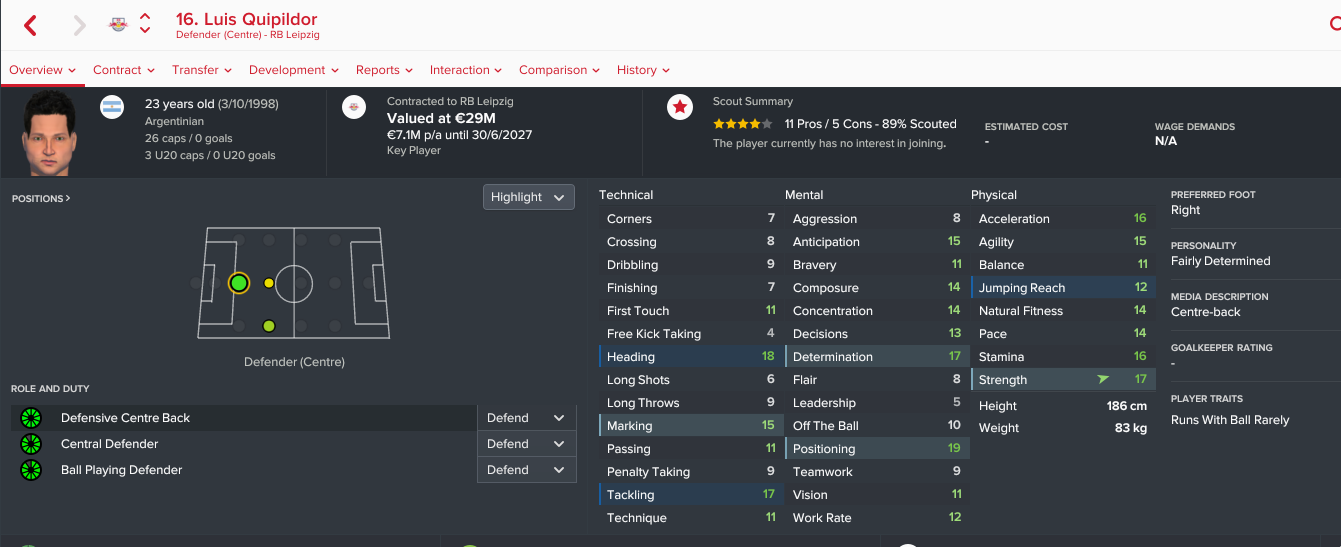
Task: Open the Comparison menu tab
Action: tap(559, 70)
